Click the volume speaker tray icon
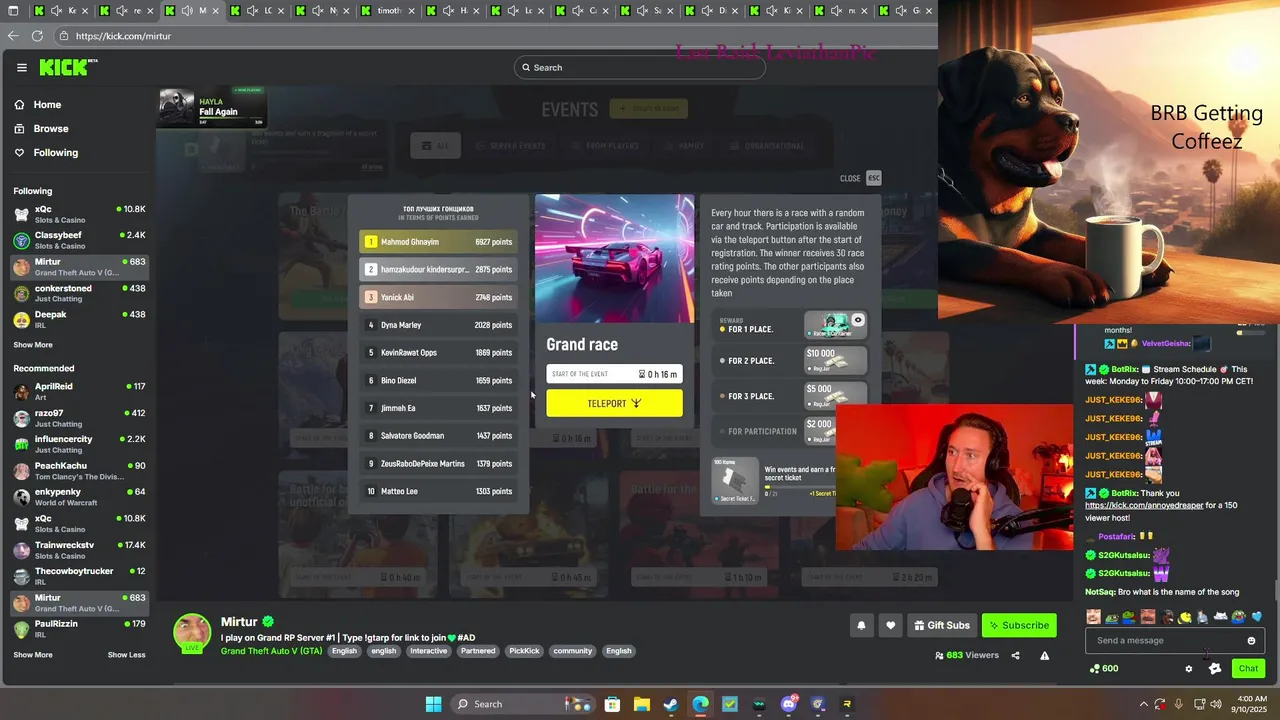1280x720 pixels. click(1216, 704)
